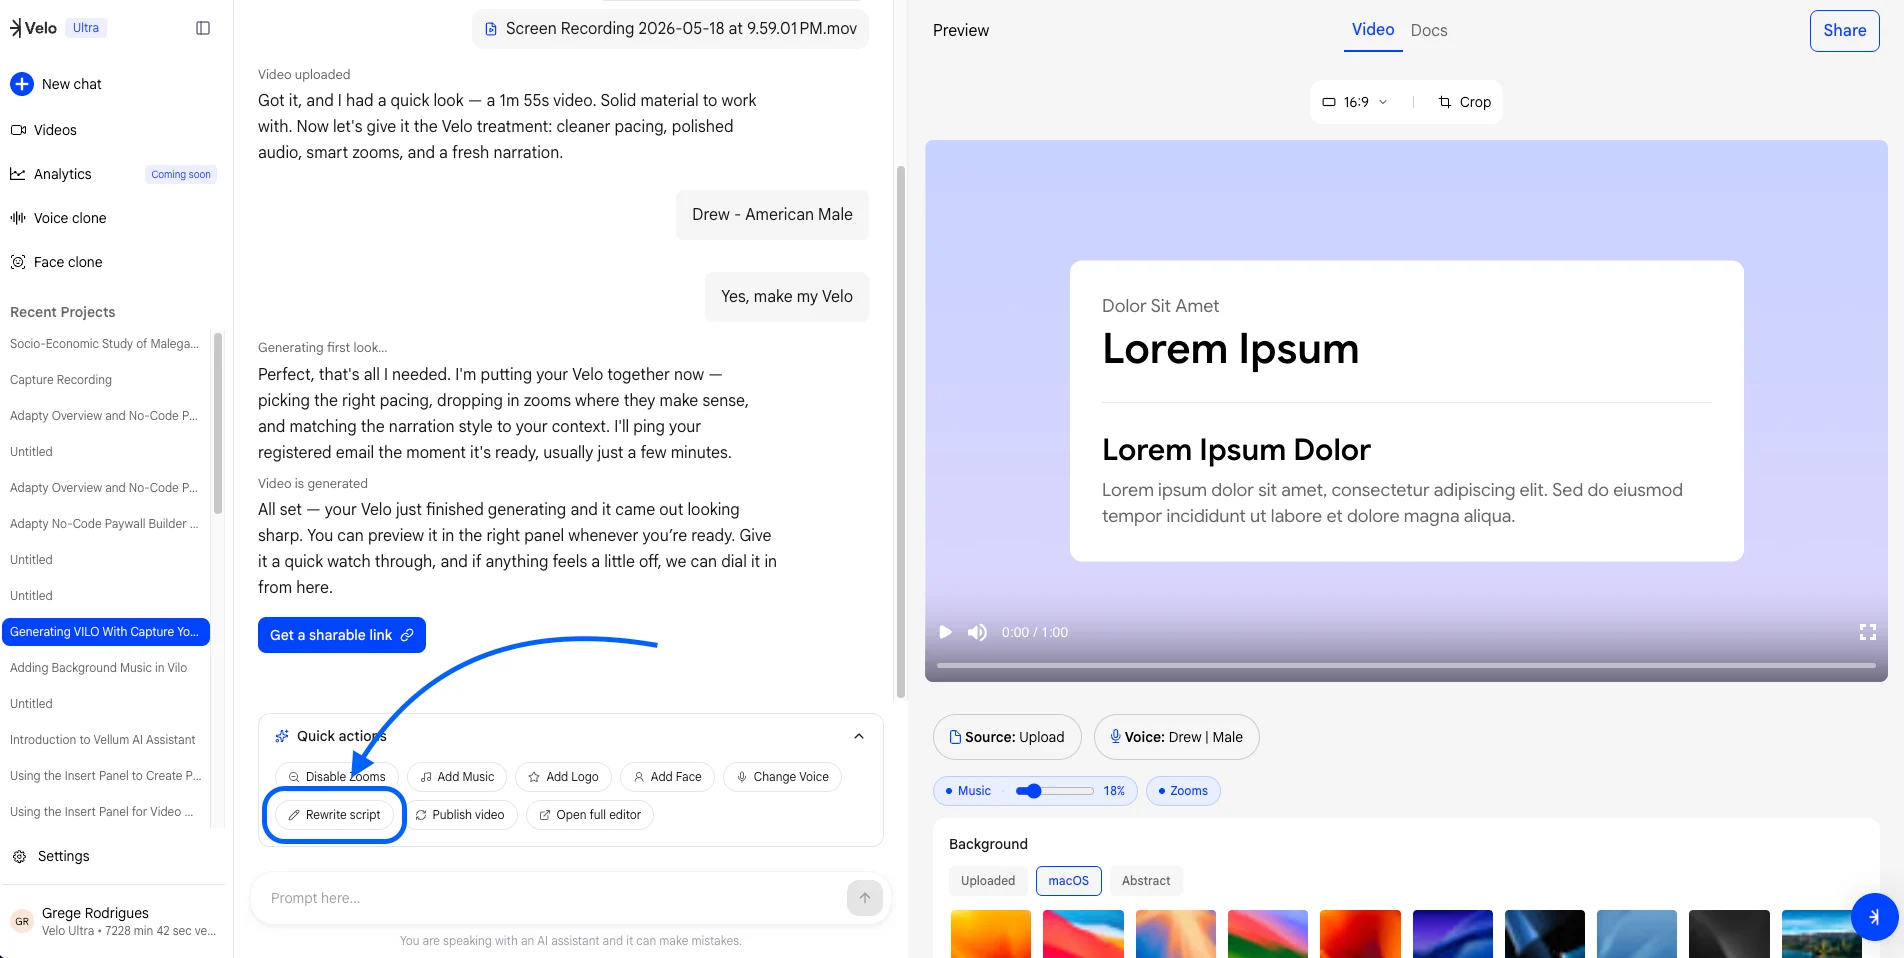Viewport: 1904px width, 958px height.
Task: Click Grege Rodrigues account name
Action: pos(95,913)
